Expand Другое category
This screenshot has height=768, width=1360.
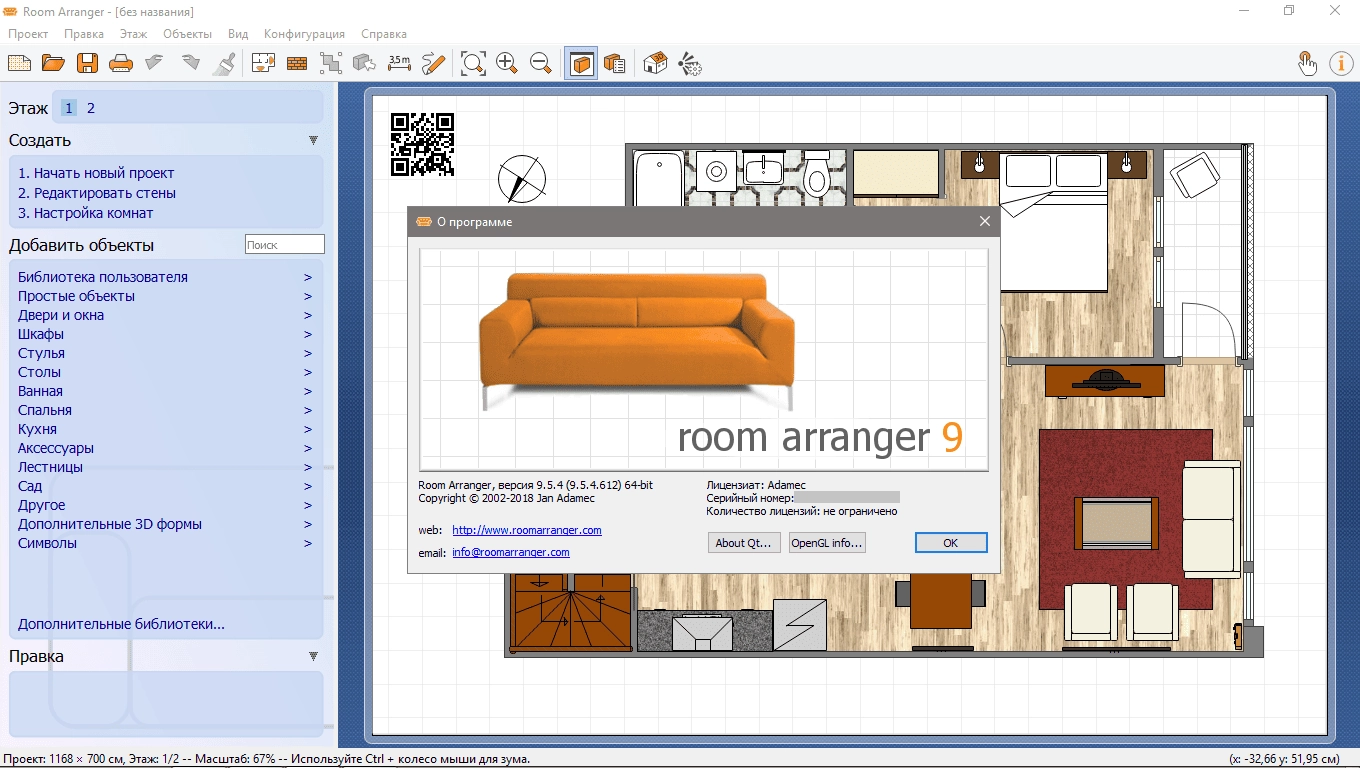pos(165,505)
